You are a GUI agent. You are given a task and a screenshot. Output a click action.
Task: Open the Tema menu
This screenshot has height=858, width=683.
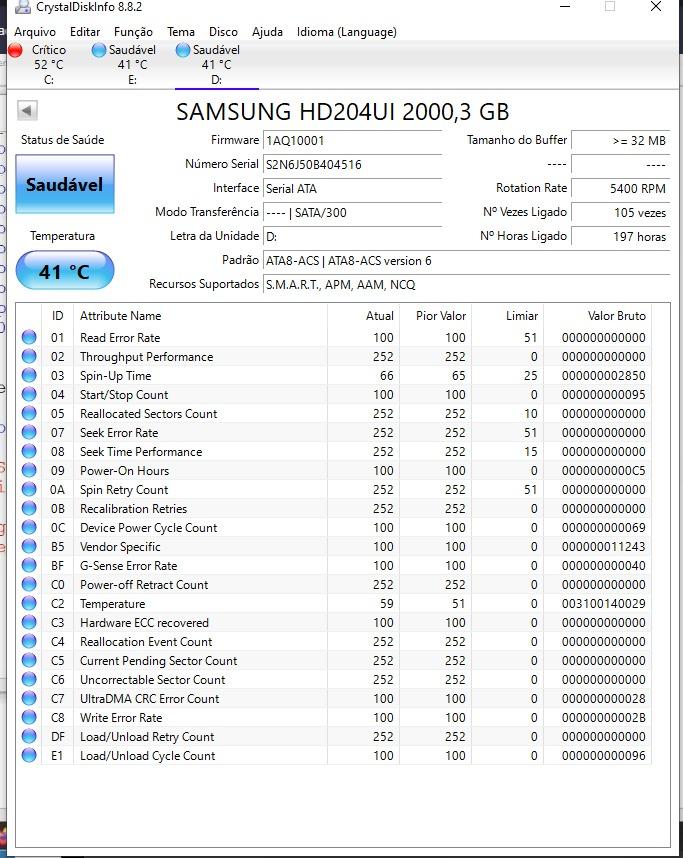181,32
